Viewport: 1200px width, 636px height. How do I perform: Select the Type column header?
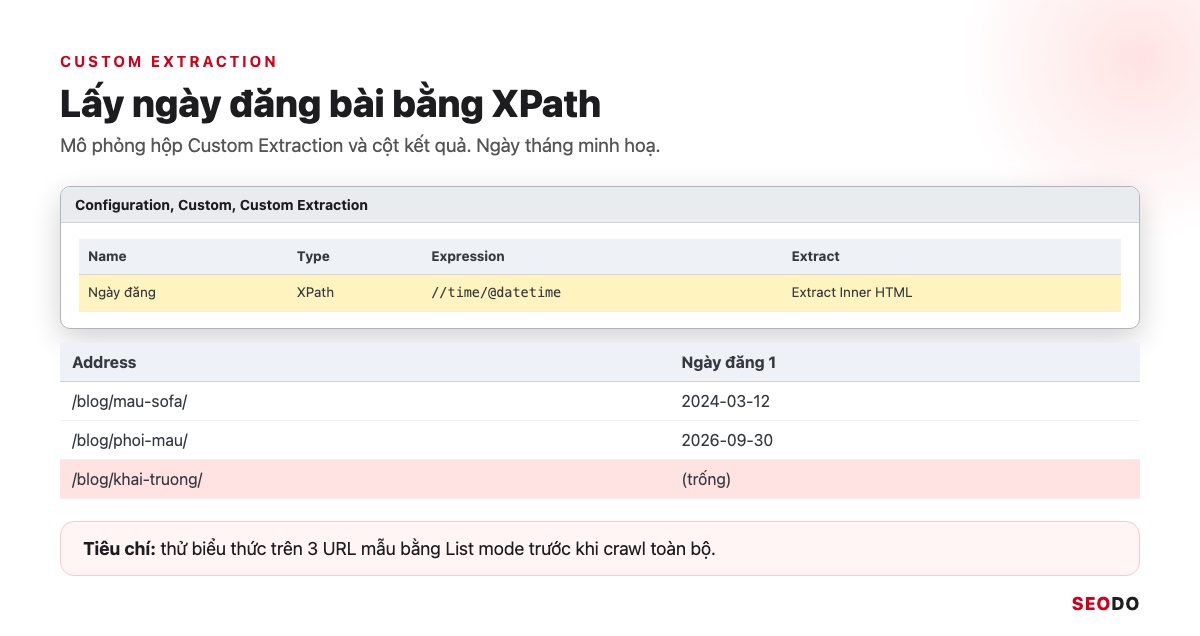coord(313,256)
